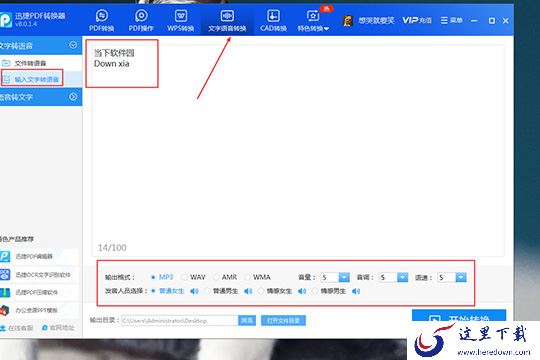Select the 普通男生 voice
Viewport: 540px width, 360px height.
(221, 291)
